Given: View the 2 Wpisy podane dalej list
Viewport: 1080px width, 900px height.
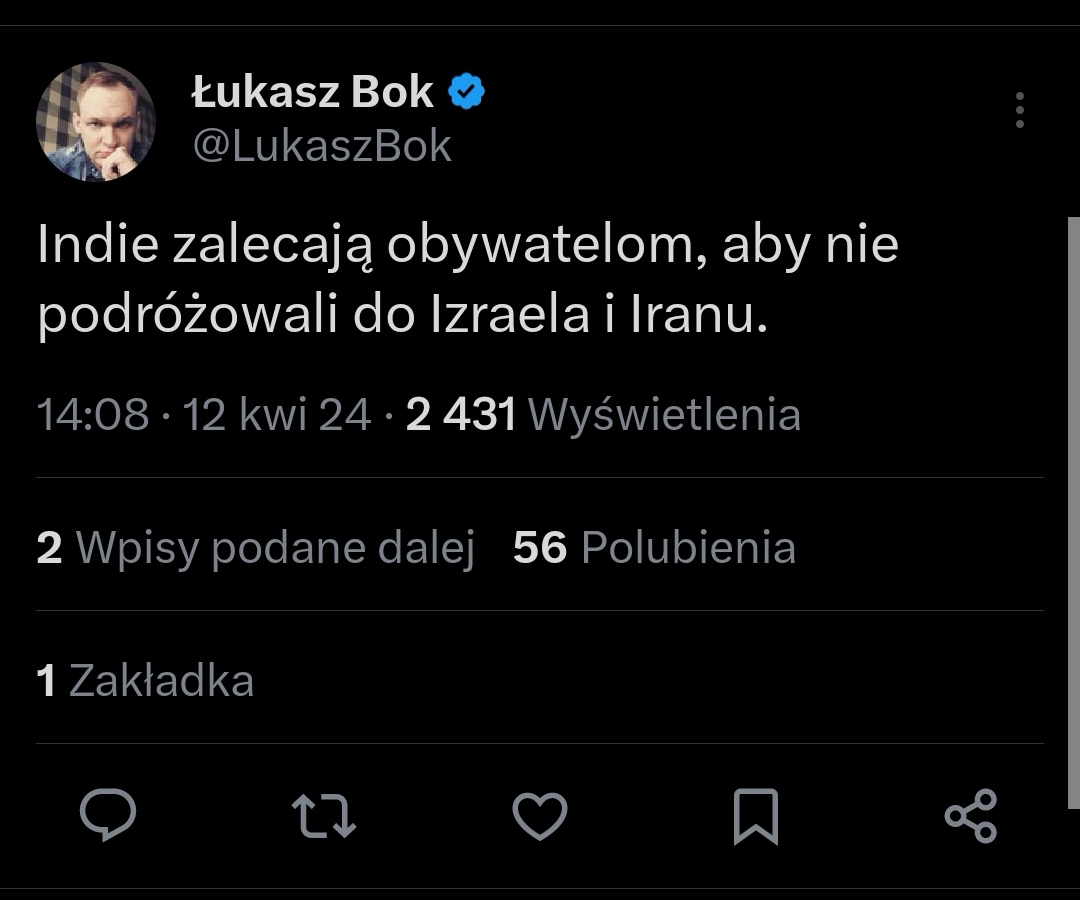Looking at the screenshot, I should (255, 548).
